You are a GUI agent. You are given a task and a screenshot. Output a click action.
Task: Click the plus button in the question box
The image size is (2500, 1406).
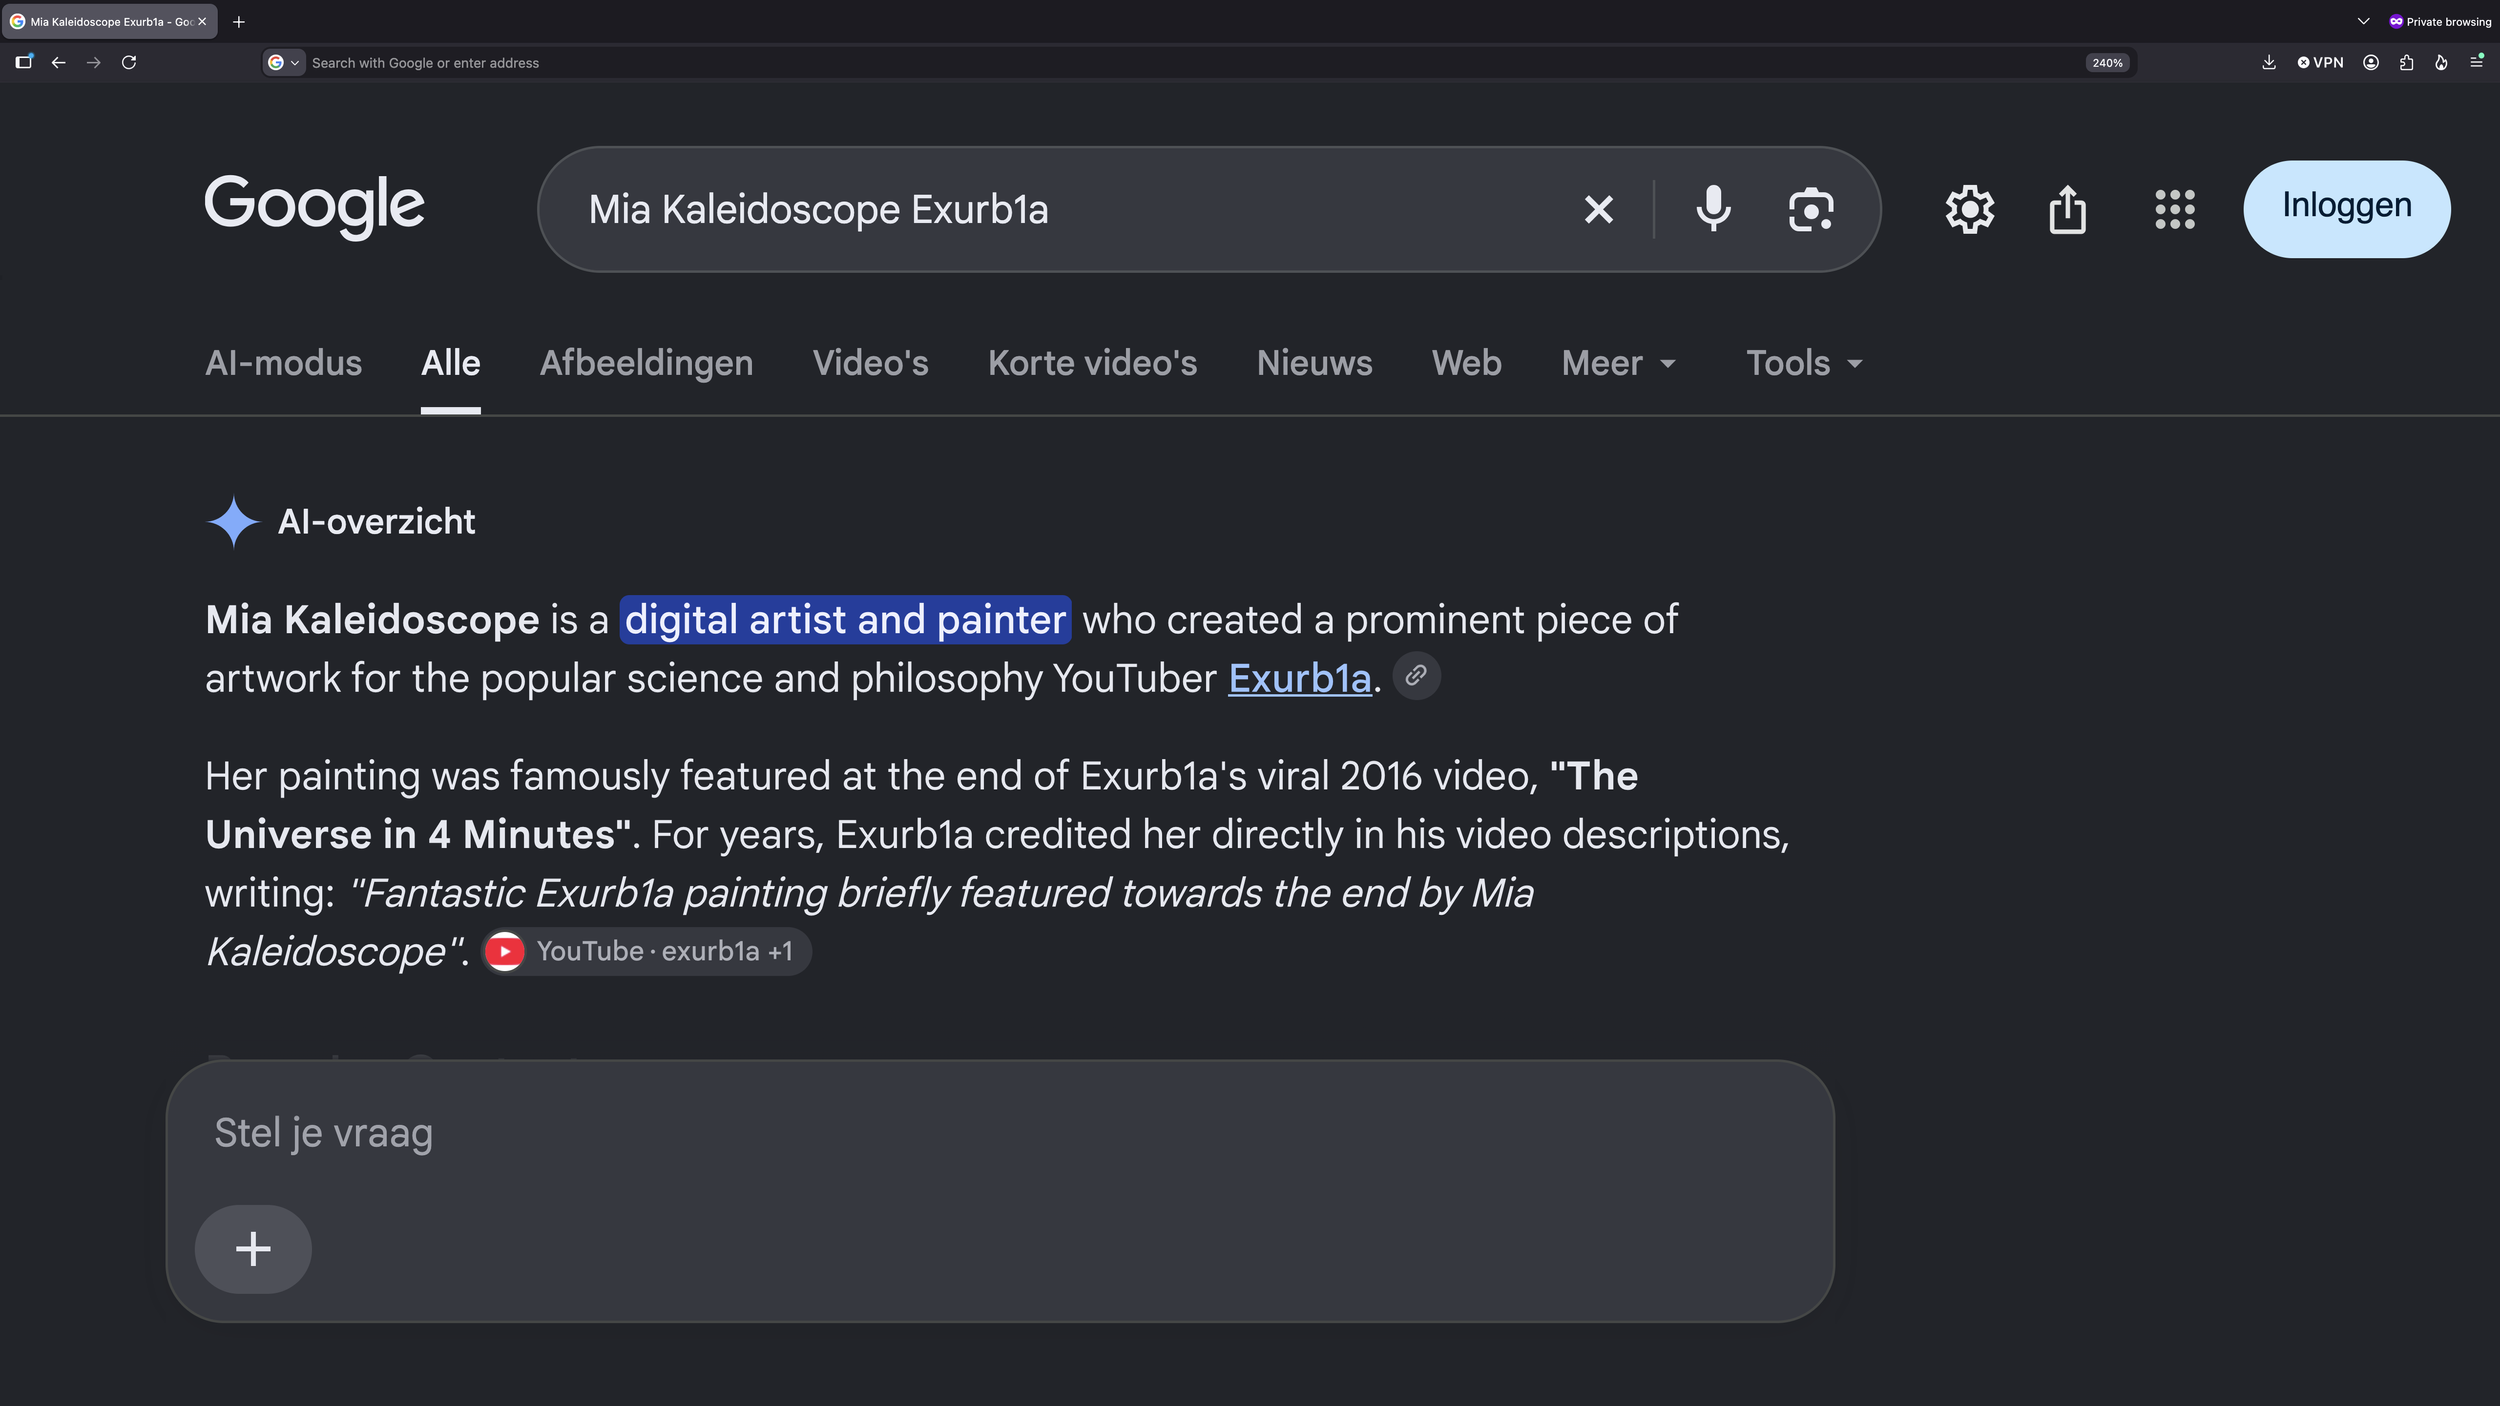coord(253,1248)
